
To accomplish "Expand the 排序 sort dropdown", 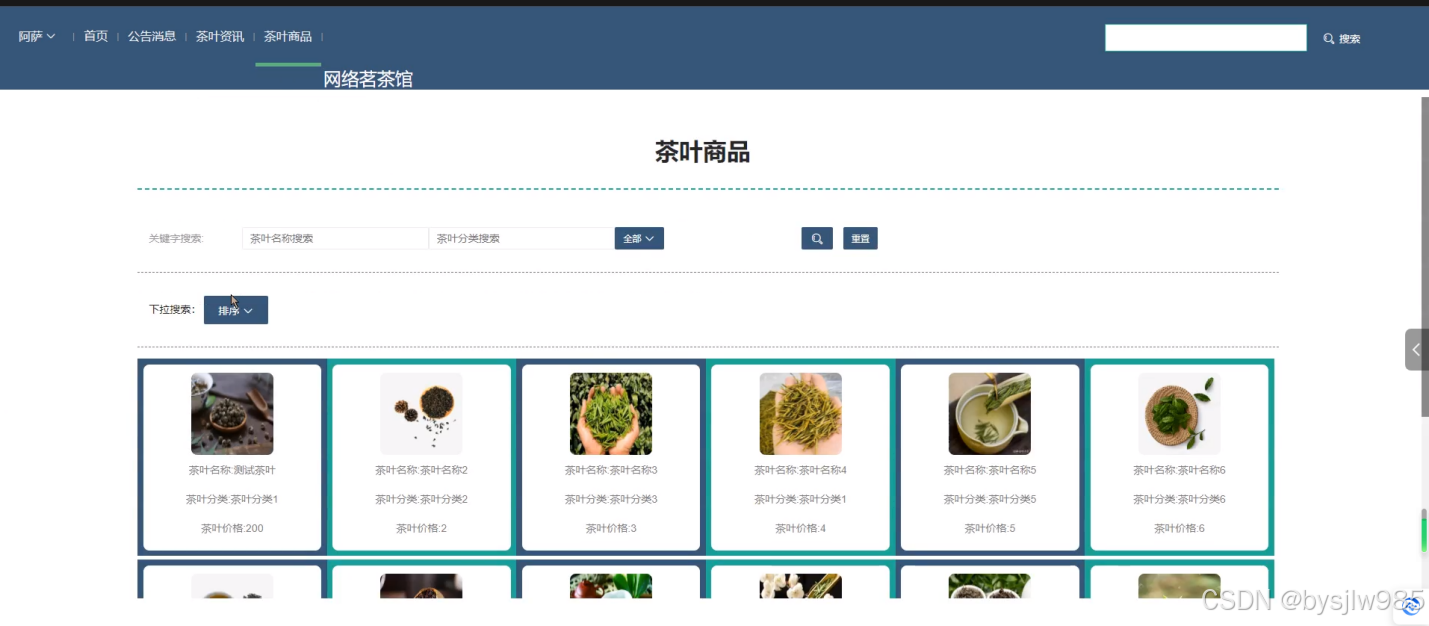I will 236,310.
